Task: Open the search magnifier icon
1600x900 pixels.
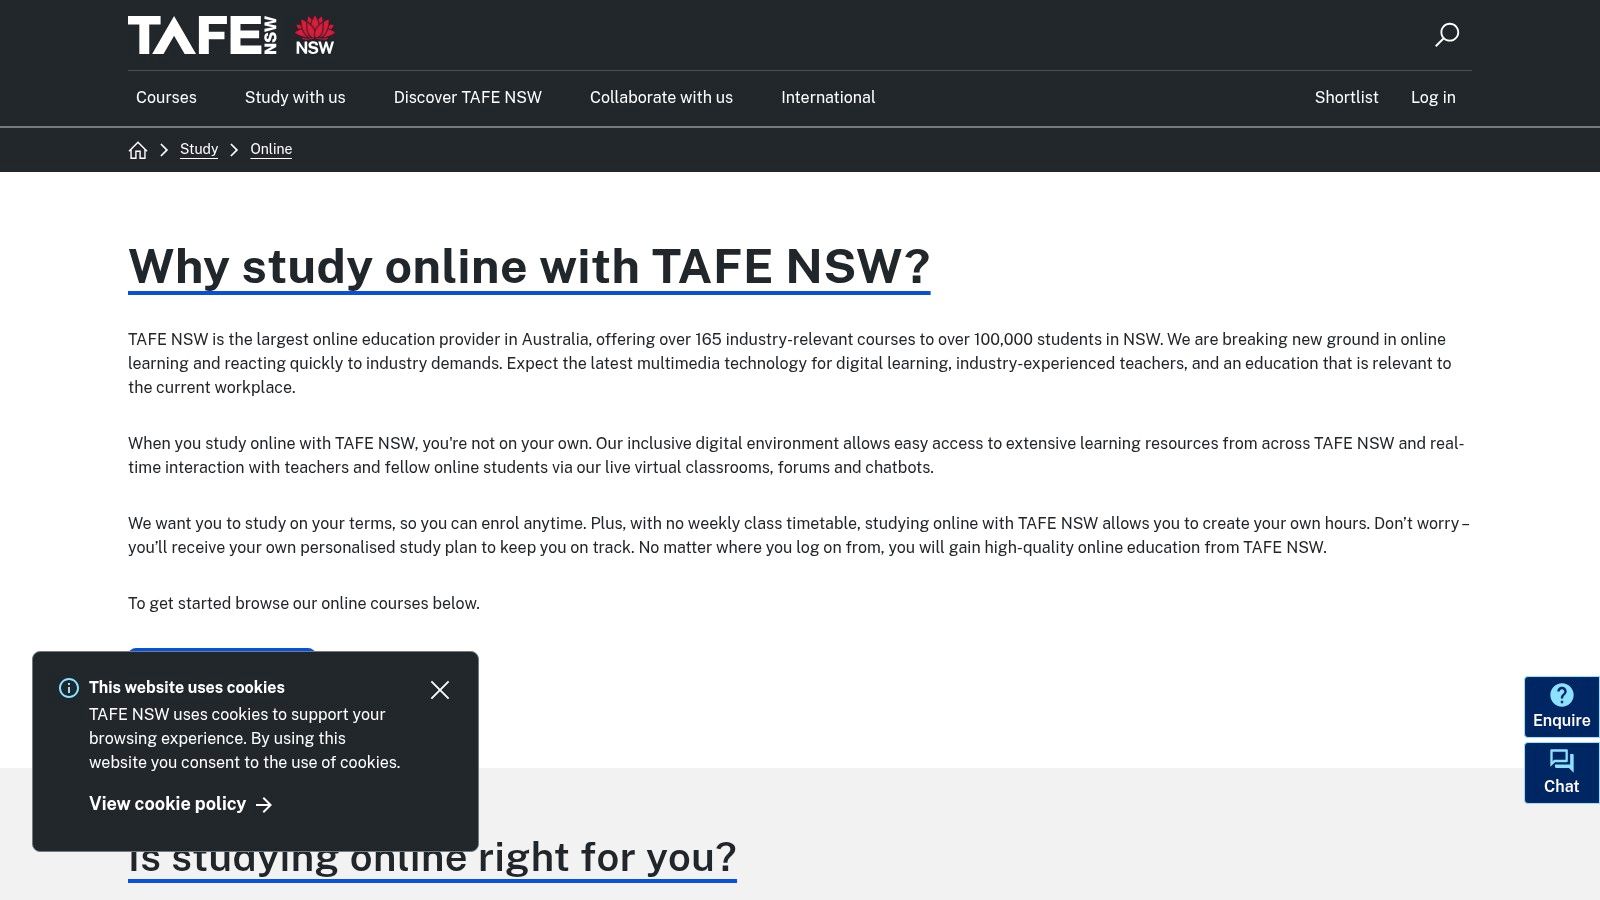Action: click(x=1447, y=35)
